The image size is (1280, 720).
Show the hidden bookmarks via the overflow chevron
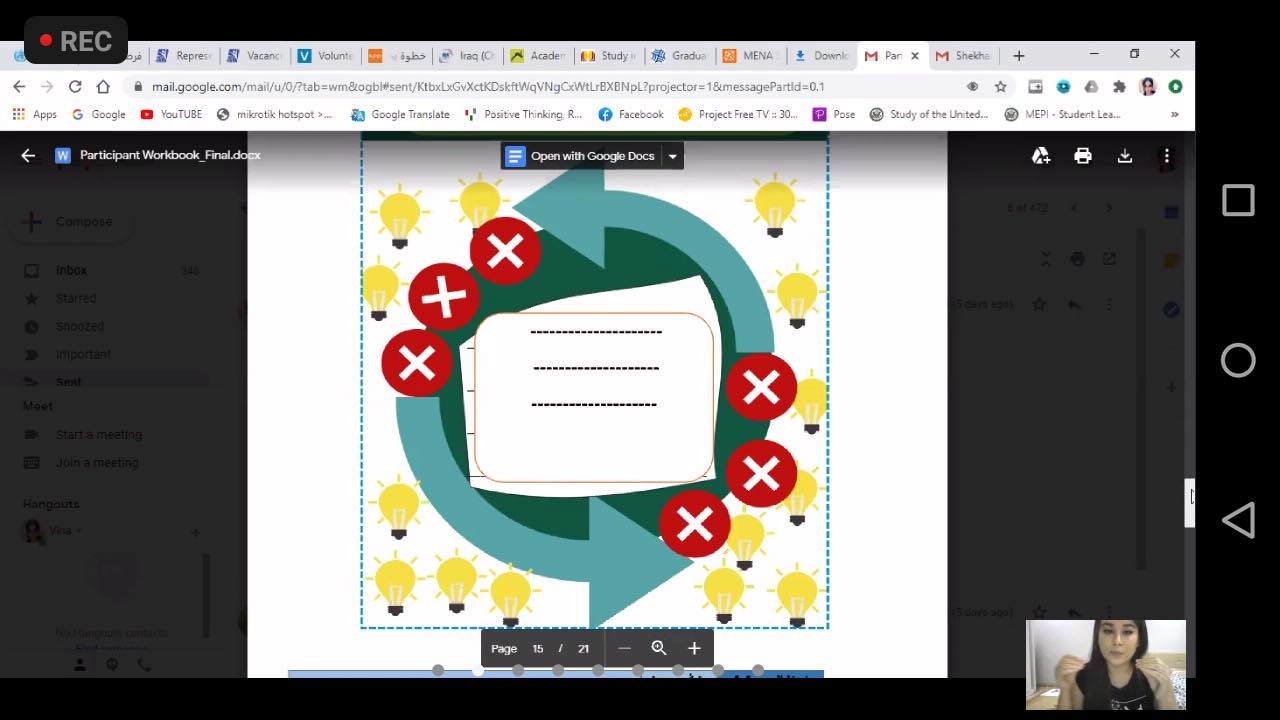pyautogui.click(x=1174, y=115)
